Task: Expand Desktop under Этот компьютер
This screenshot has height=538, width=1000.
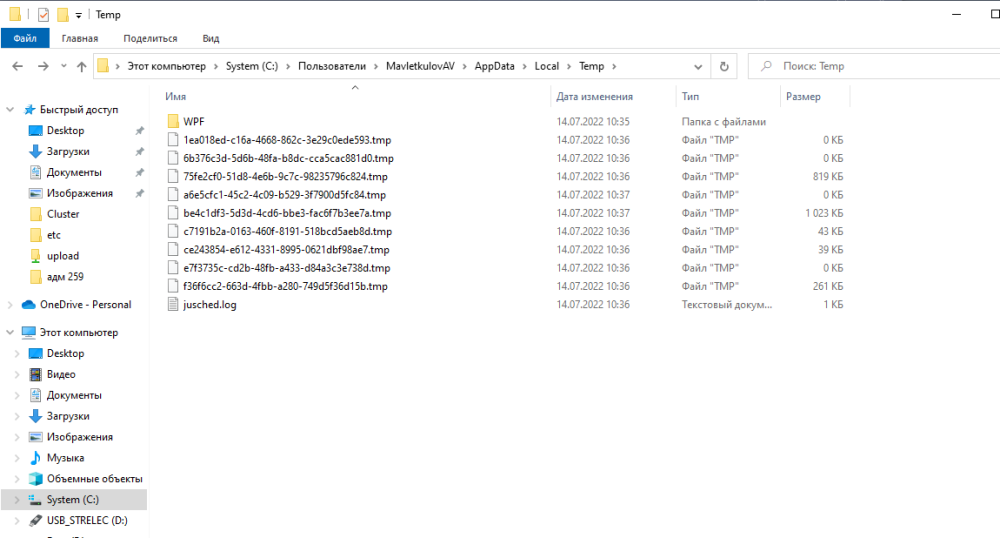Action: point(17,354)
